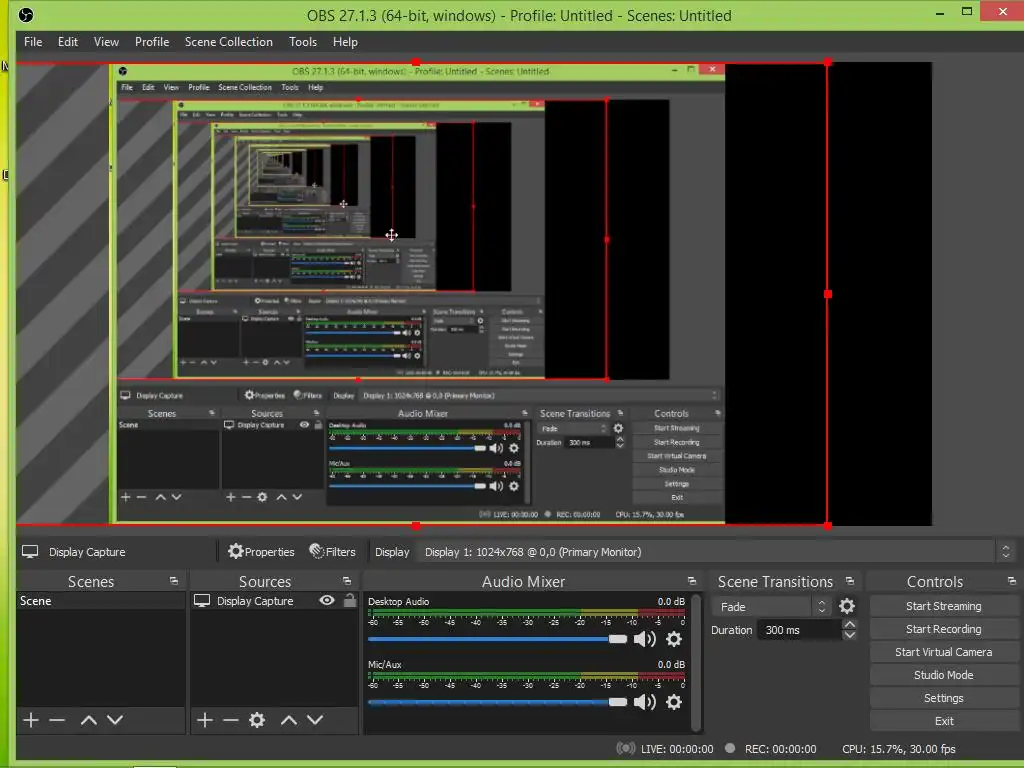Open the View menu

[106, 42]
